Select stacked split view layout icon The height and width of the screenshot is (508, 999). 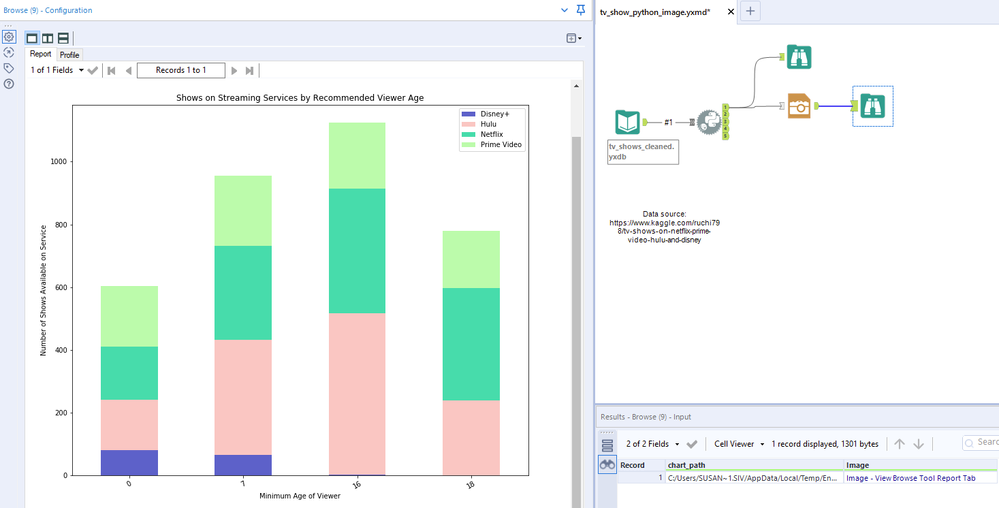[x=63, y=38]
